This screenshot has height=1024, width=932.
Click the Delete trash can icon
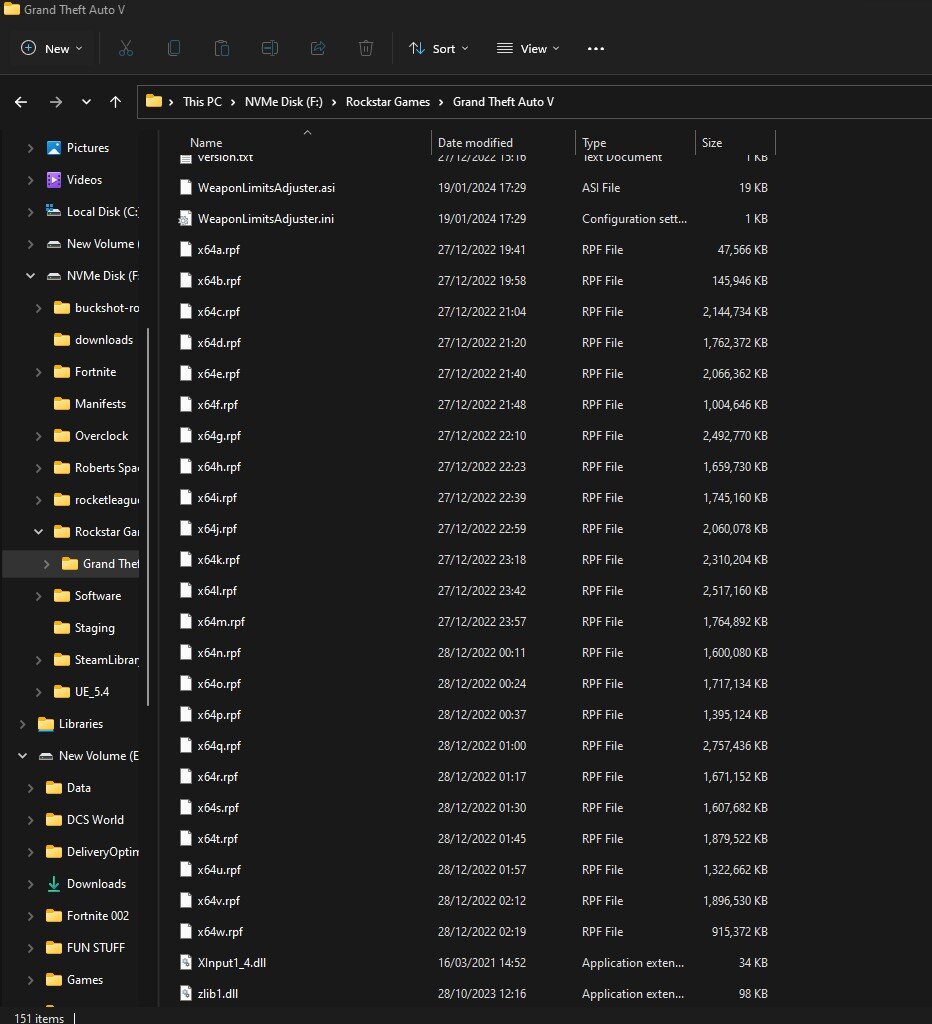366,48
